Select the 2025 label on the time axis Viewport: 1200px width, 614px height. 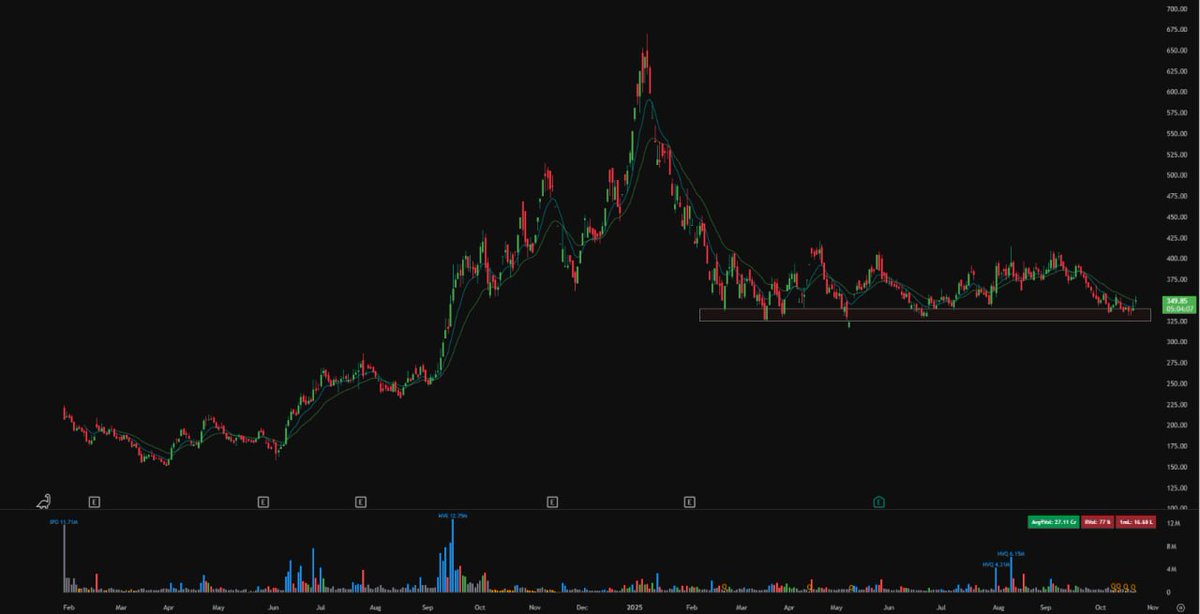[x=633, y=607]
